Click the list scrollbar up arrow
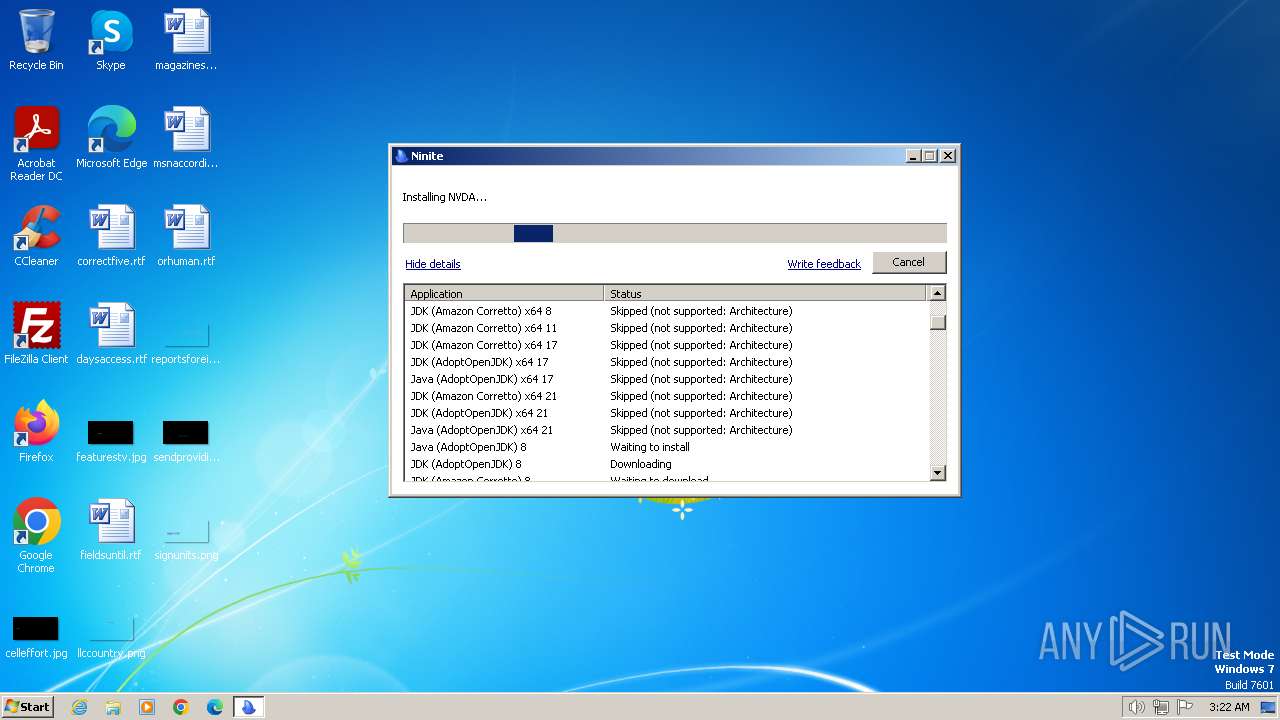This screenshot has width=1280, height=720. pos(937,293)
